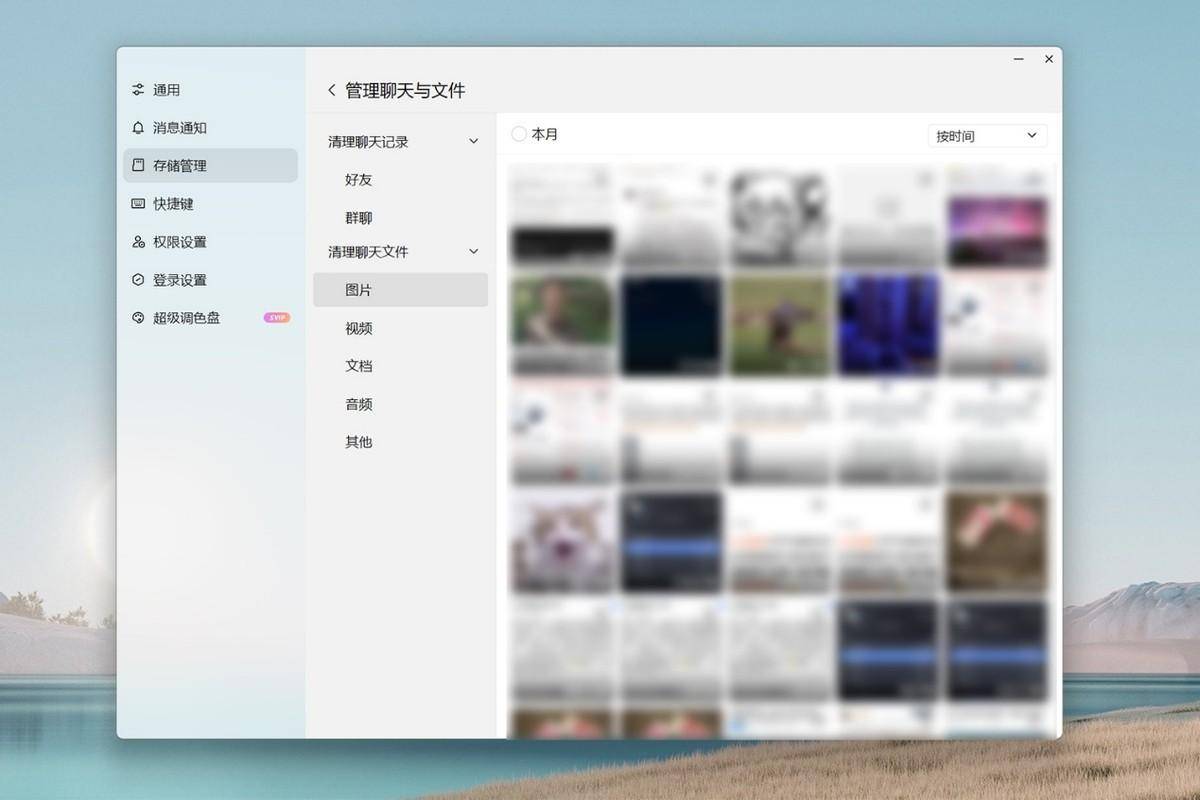This screenshot has width=1200, height=800.
Task: Open the 按时间 sorting dropdown
Action: (x=985, y=135)
